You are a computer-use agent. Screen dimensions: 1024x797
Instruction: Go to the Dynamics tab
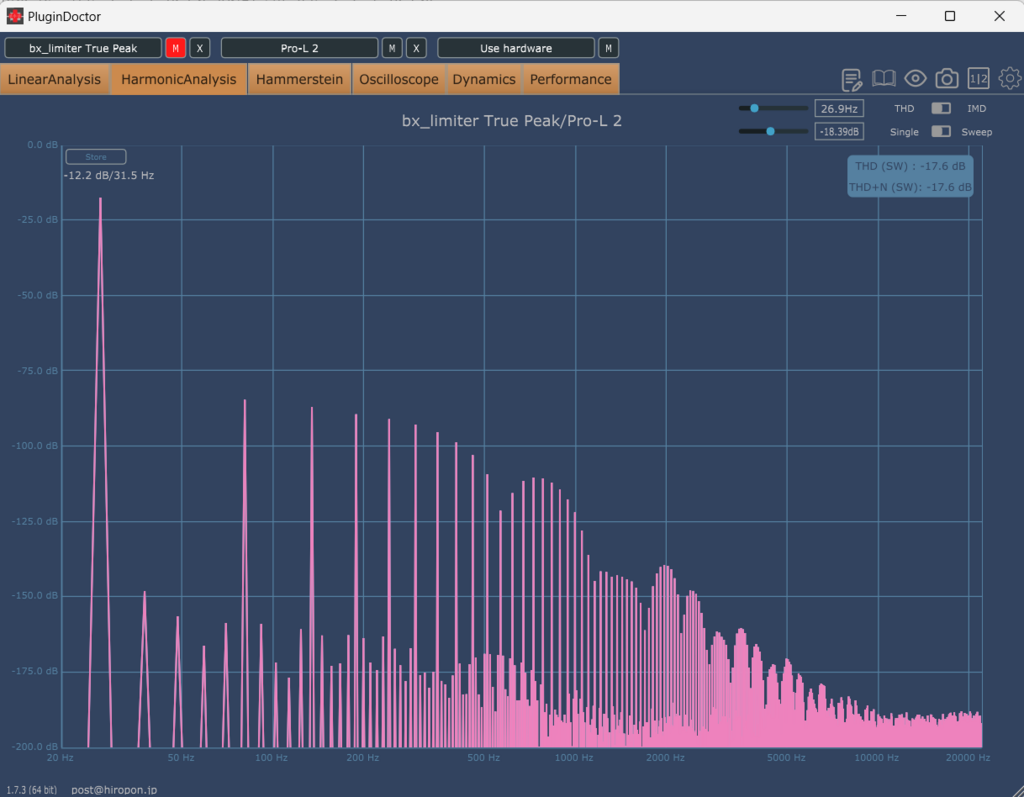[x=484, y=79]
